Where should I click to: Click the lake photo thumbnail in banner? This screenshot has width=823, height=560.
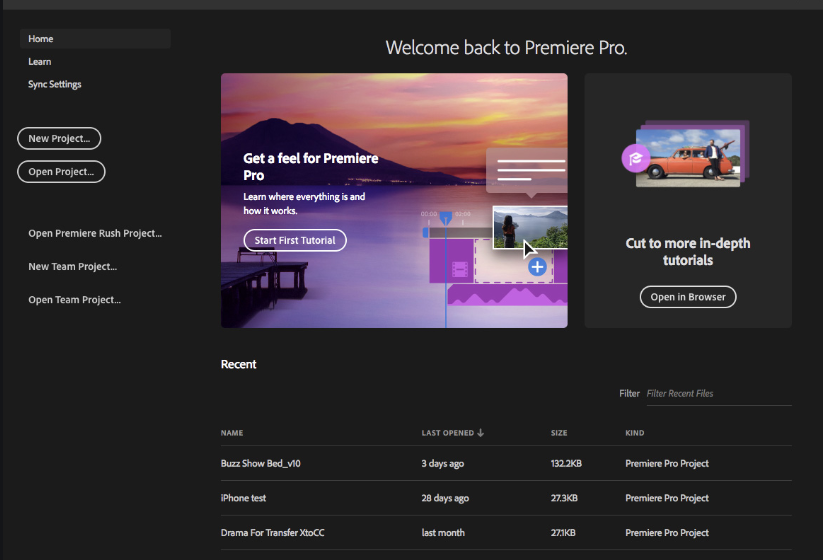pos(530,227)
